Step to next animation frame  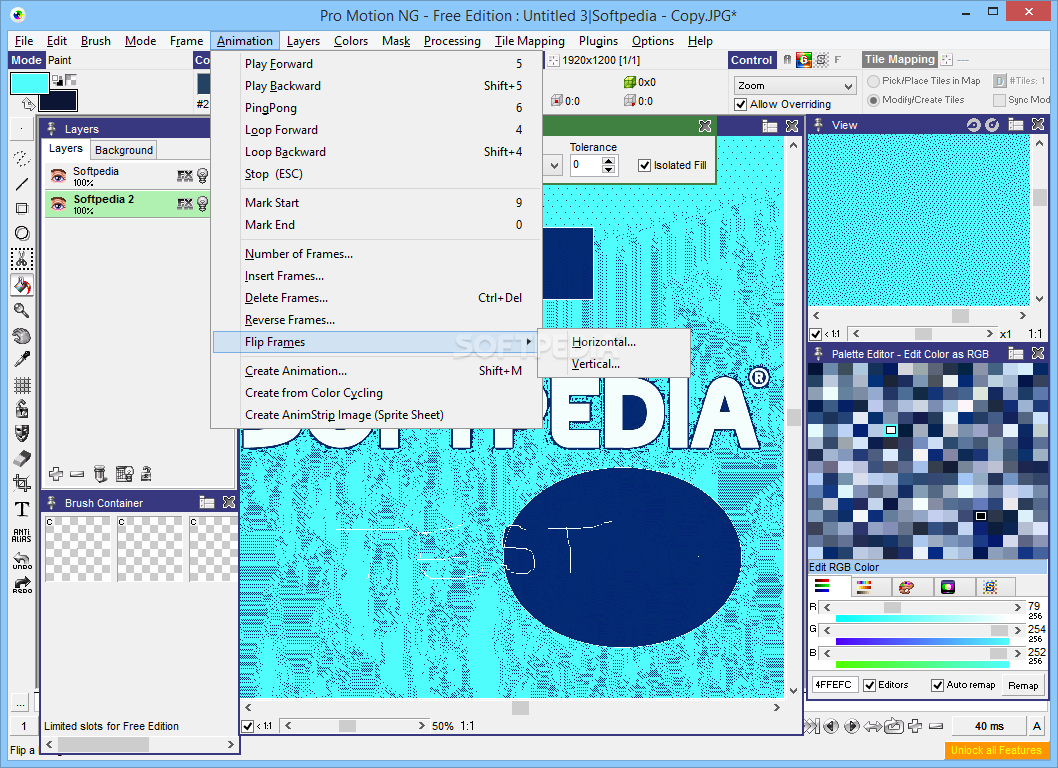(852, 726)
